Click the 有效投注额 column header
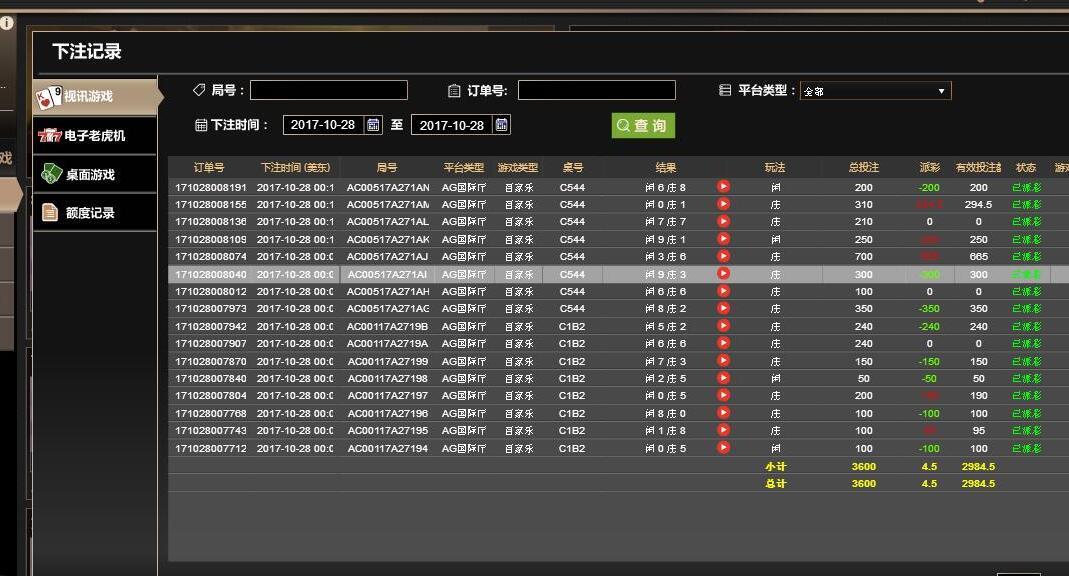 pos(978,168)
